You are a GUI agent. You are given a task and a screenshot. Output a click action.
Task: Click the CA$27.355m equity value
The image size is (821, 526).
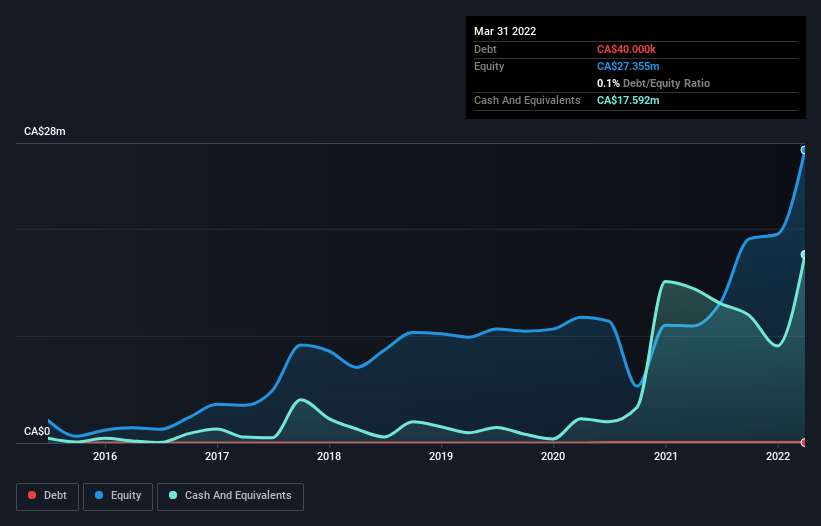click(x=628, y=66)
